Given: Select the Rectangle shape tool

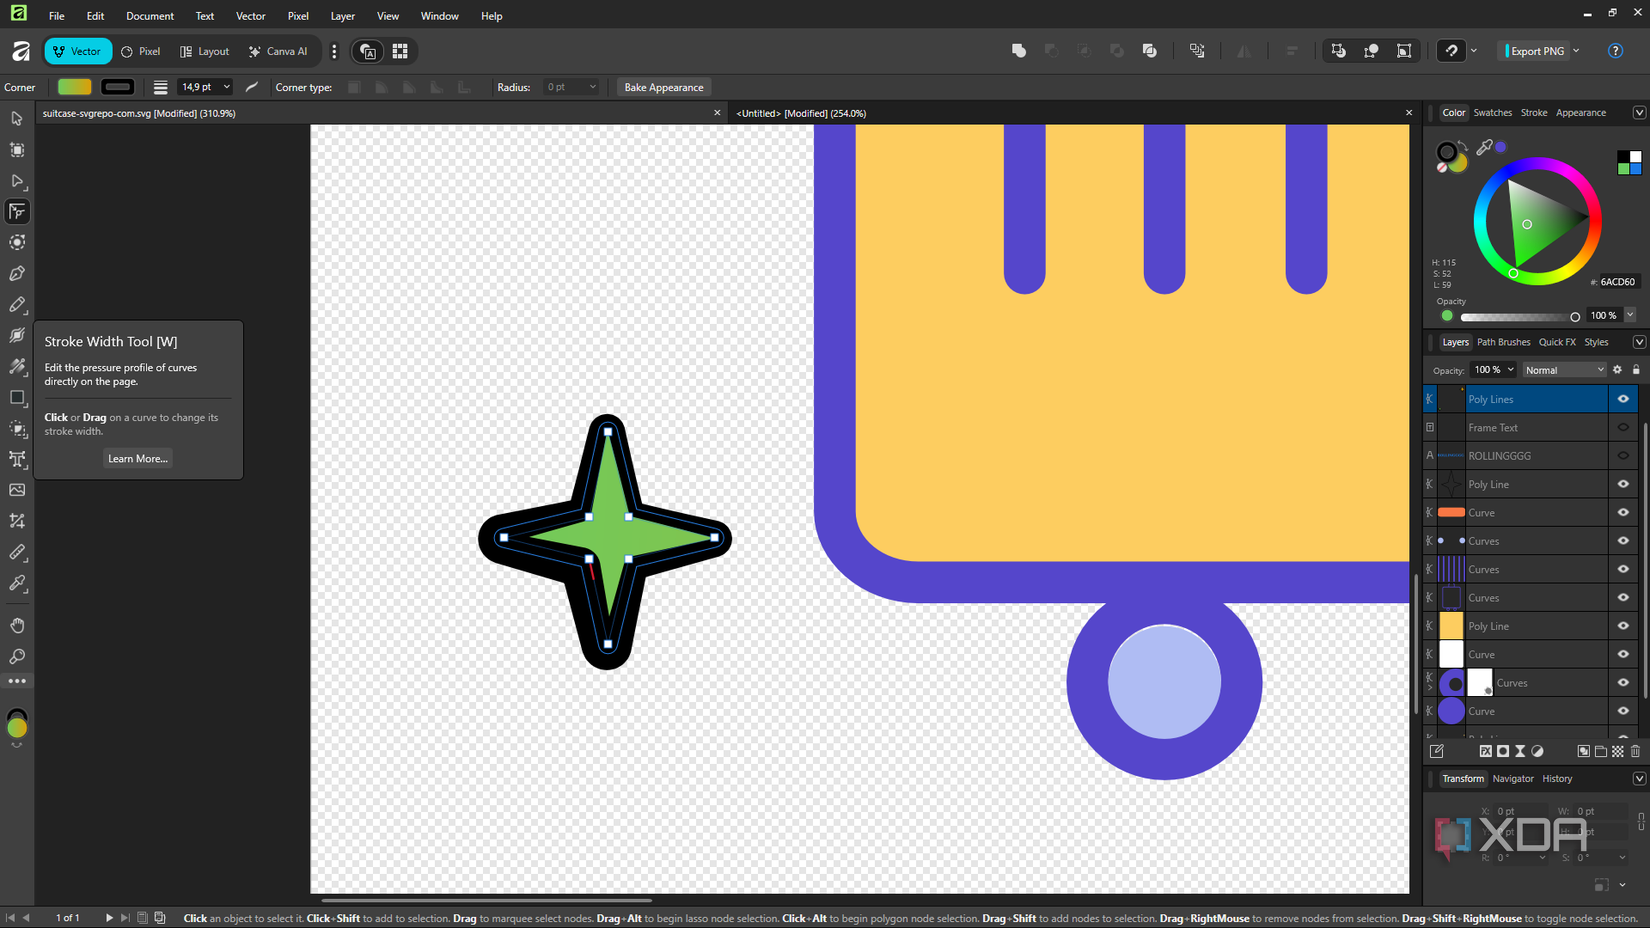Looking at the screenshot, I should pos(17,398).
